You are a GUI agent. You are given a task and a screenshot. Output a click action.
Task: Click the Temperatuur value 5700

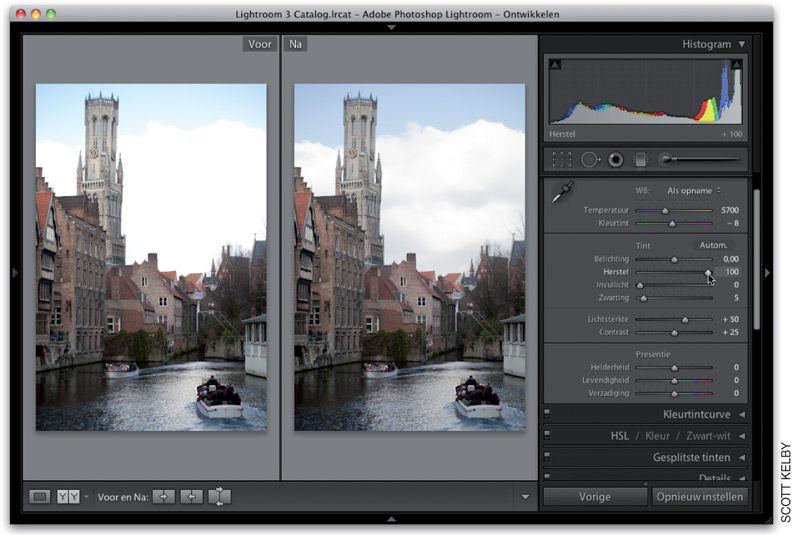click(x=730, y=210)
